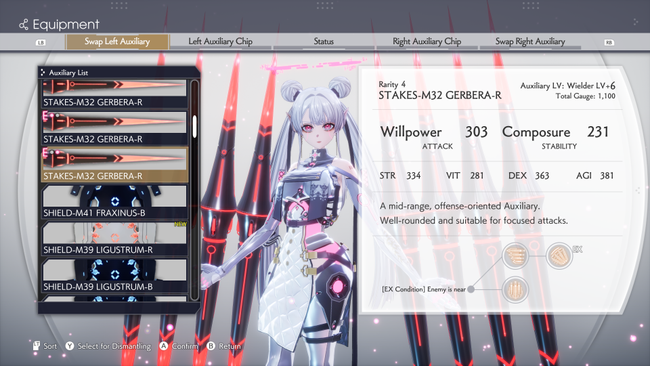Select the first STAKES-M32 GERBERA-R item
This screenshot has width=650, height=366.
click(x=115, y=94)
